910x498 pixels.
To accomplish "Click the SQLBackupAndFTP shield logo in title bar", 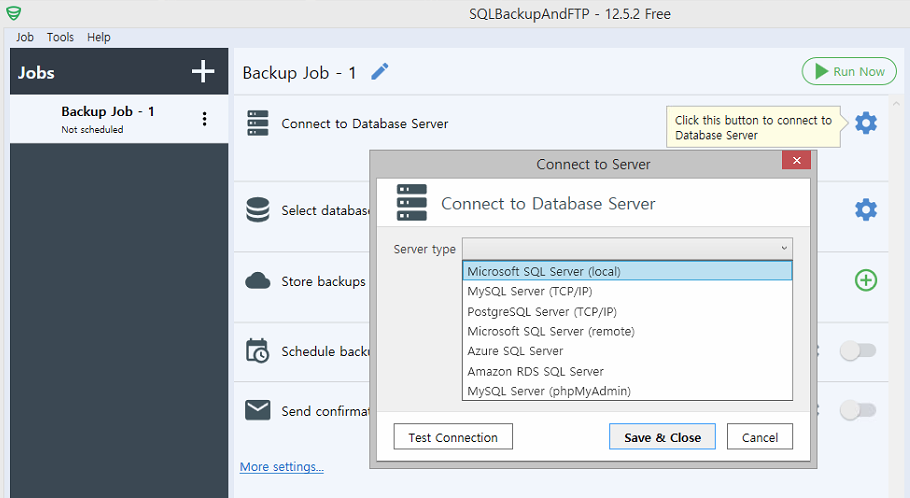I will (13, 13).
